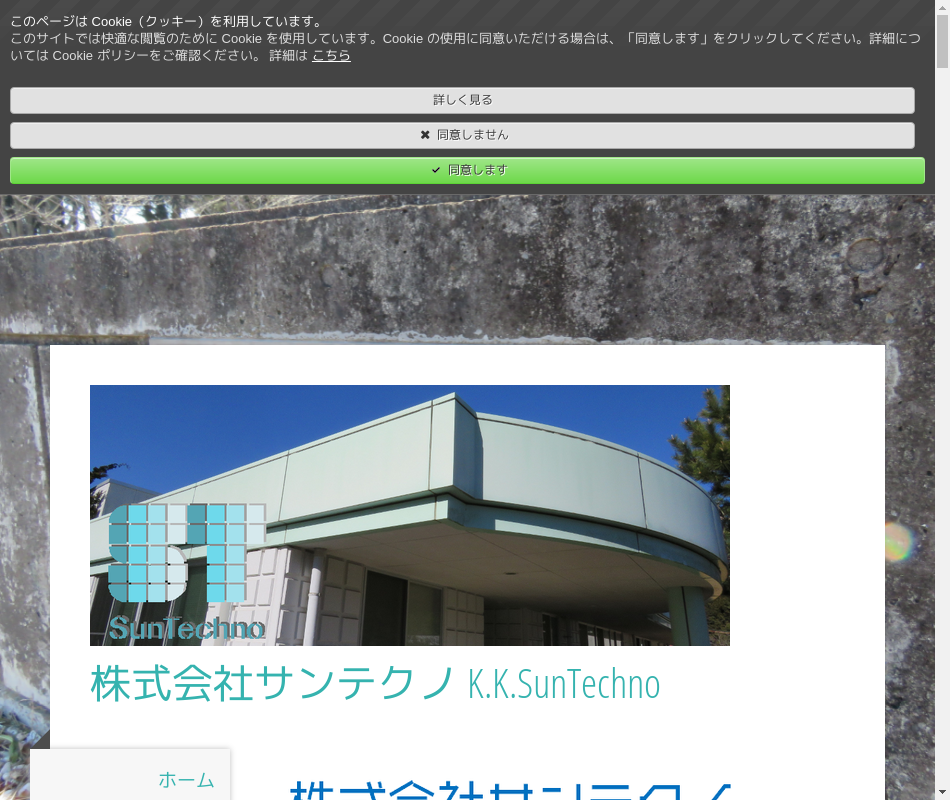Click the X icon beside 同意しません
950x800 pixels.
tap(425, 135)
